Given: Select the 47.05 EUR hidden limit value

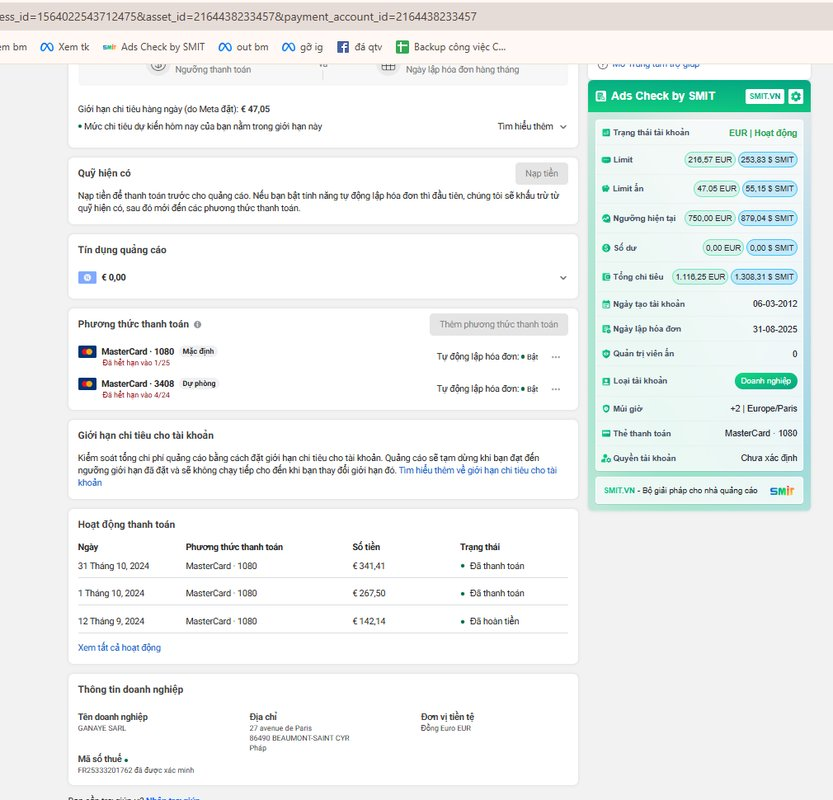Looking at the screenshot, I should [x=716, y=189].
